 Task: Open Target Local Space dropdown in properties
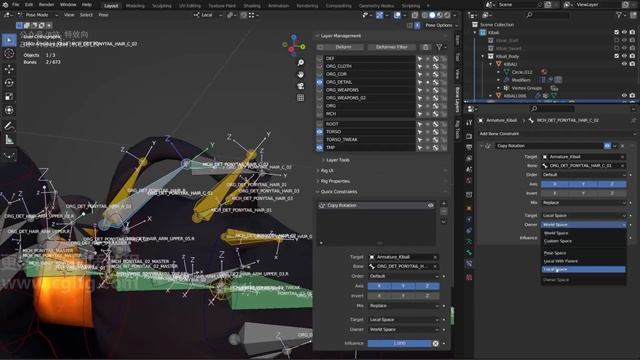pos(584,216)
